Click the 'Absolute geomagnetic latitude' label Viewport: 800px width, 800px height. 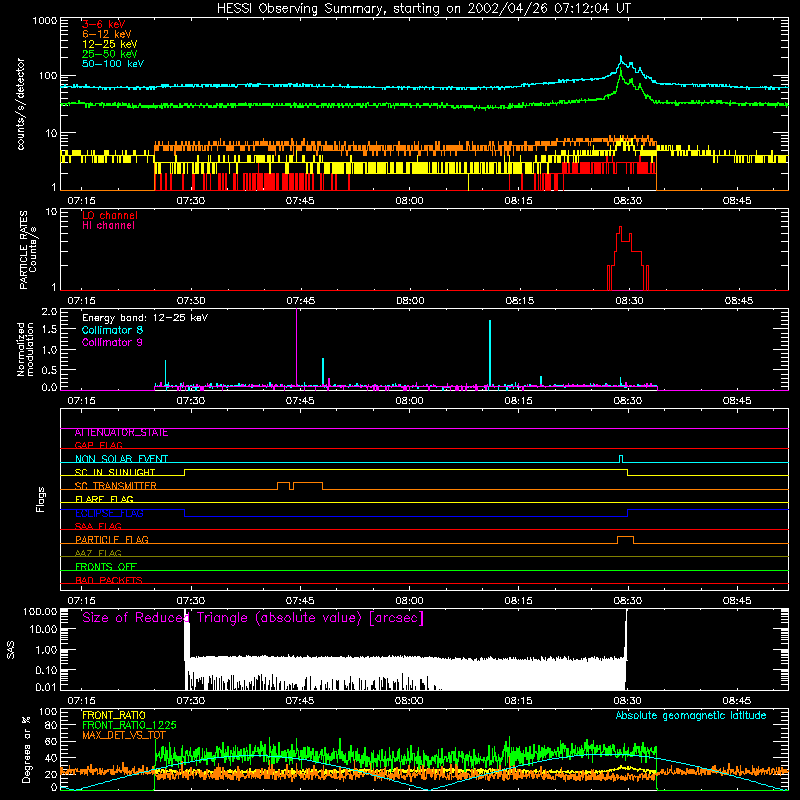(x=691, y=716)
